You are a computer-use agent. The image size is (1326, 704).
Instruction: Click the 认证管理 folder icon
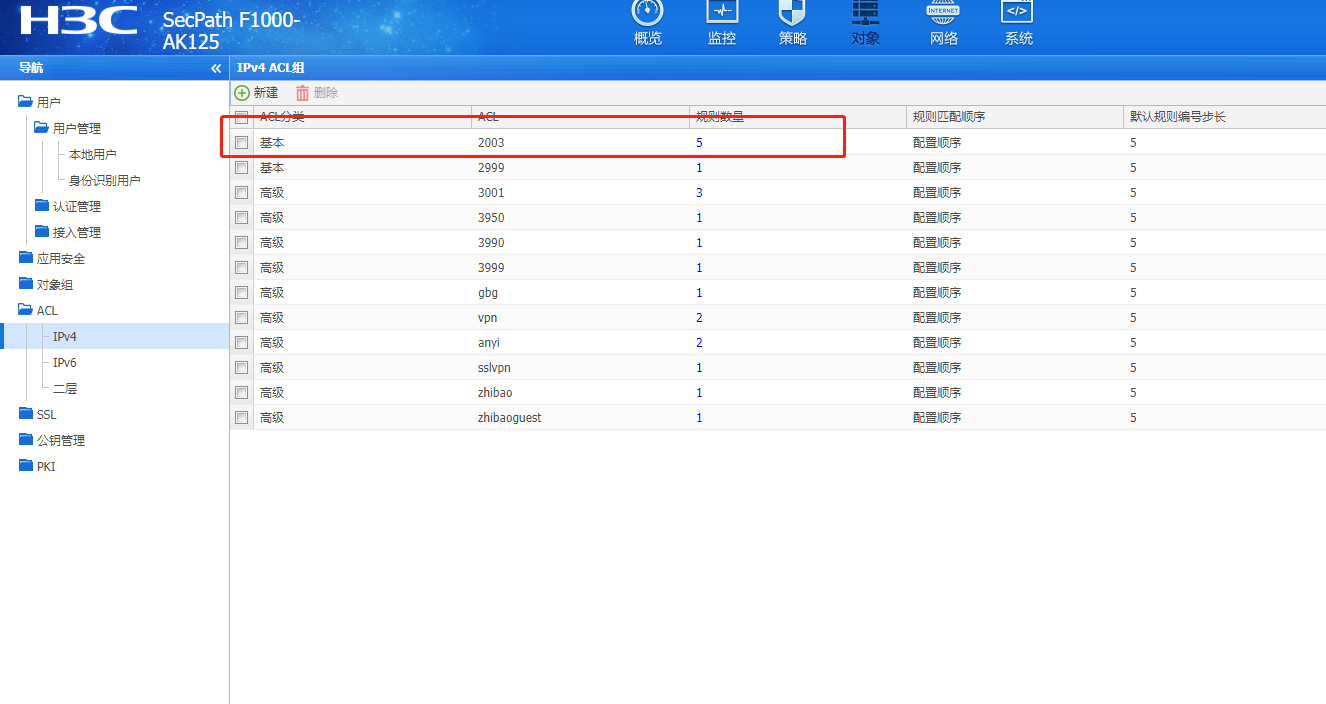click(41, 205)
